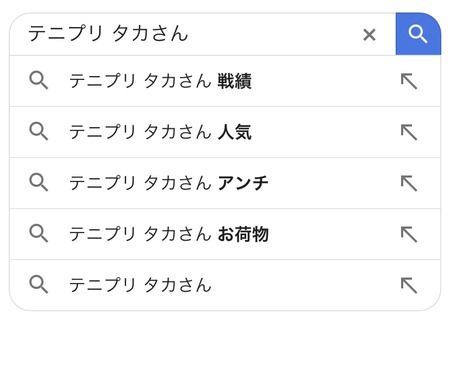Screen dimensions: 450x365
Task: Click magnifier icon next to アンチ suggestion
Action: [x=39, y=182]
